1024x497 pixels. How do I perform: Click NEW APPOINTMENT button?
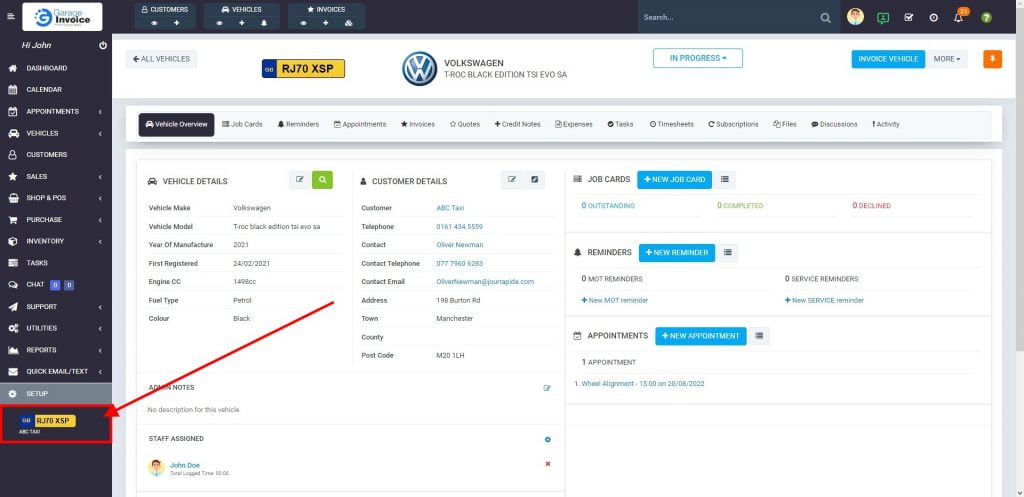tap(701, 336)
